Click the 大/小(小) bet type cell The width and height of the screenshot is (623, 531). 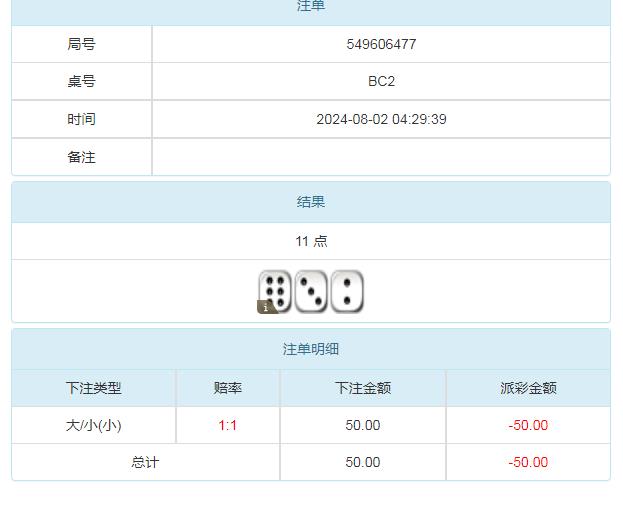93,425
